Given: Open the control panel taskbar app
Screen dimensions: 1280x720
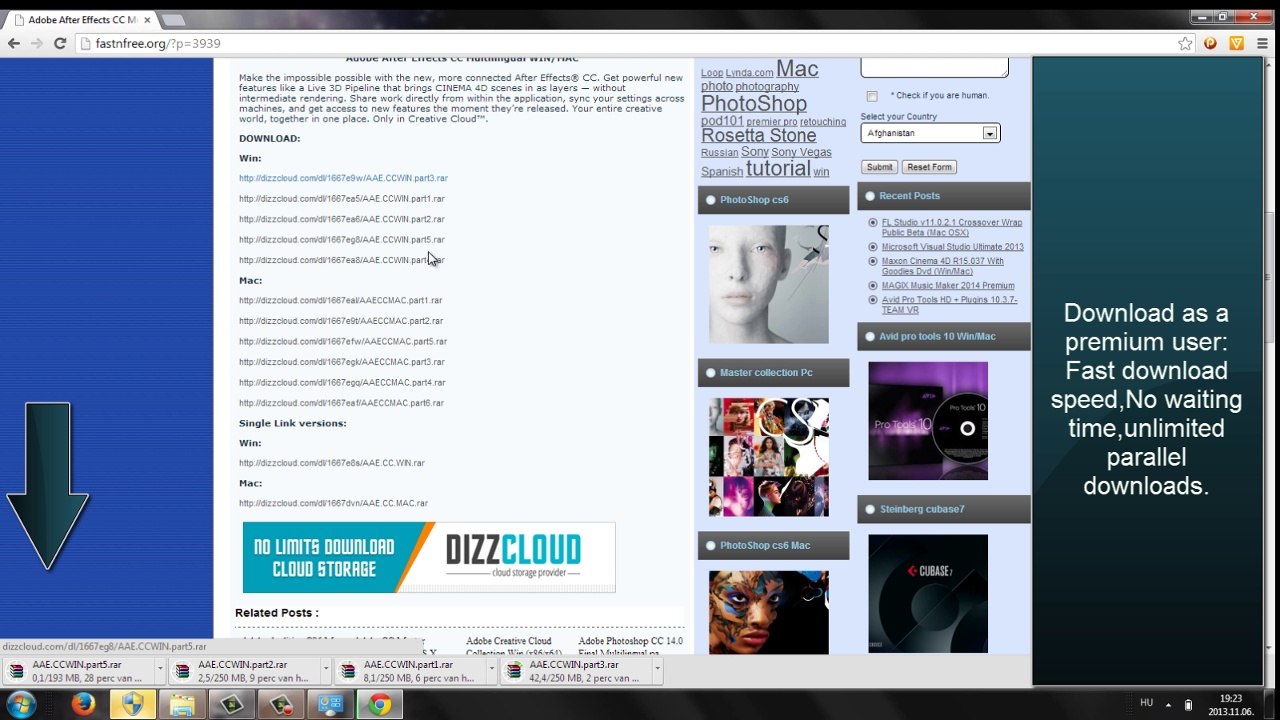Looking at the screenshot, I should tap(330, 704).
